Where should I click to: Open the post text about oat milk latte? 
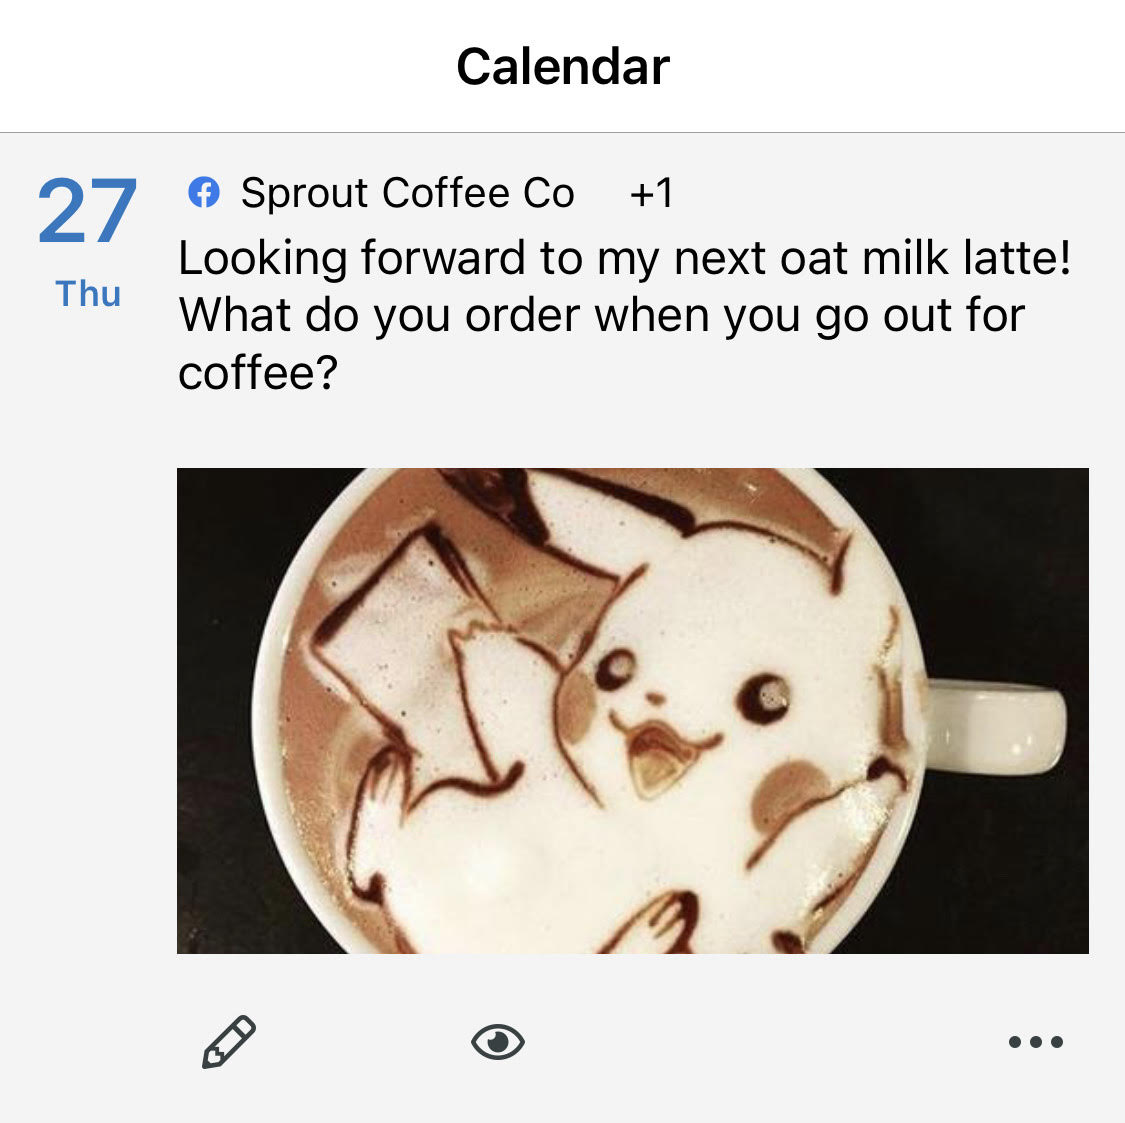tap(625, 315)
